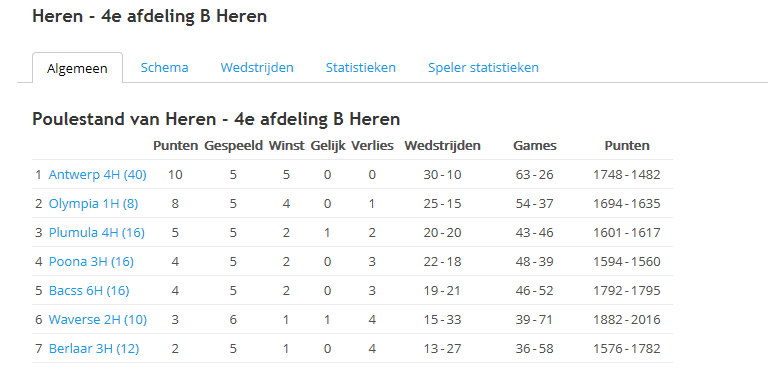Open the Schema tab
Image resolution: width=768 pixels, height=374 pixels.
click(164, 68)
